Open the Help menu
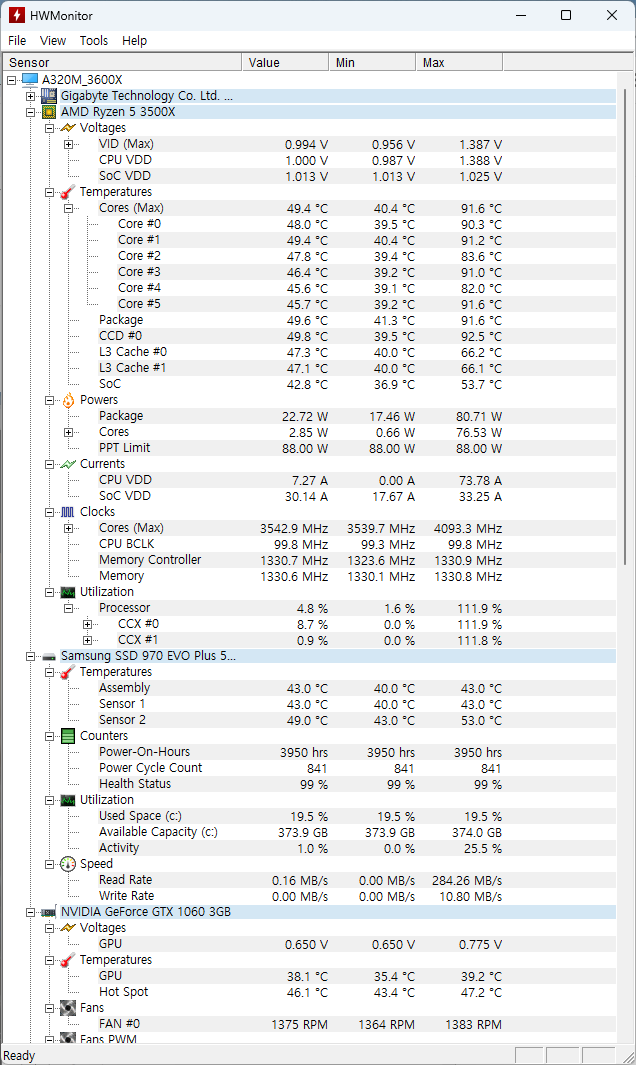 coord(135,41)
